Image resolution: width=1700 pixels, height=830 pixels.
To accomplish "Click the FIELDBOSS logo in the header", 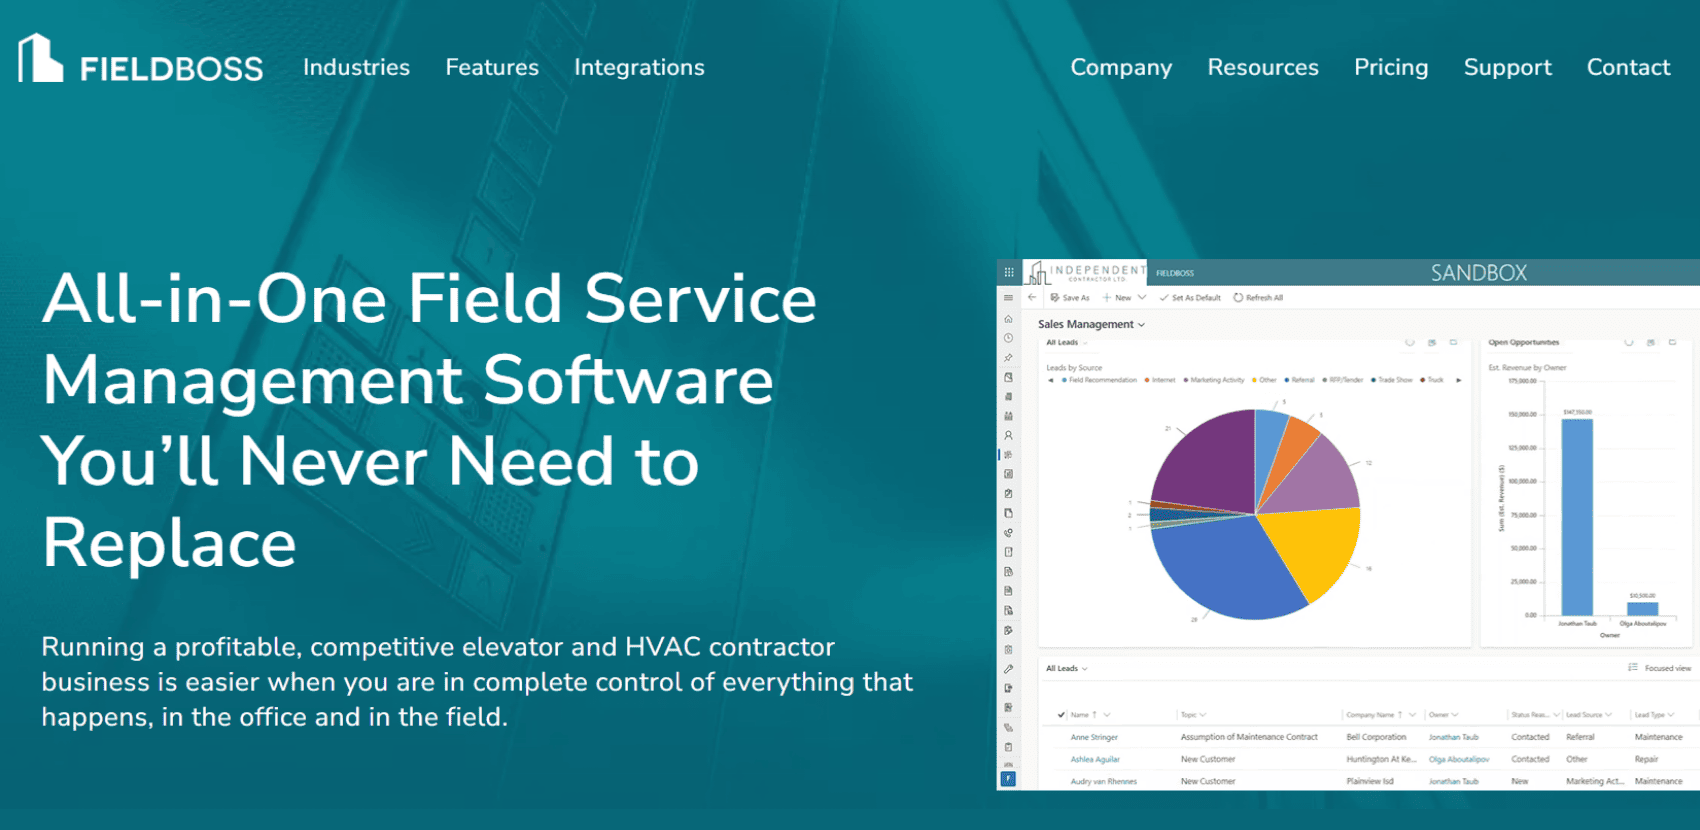I will click(141, 60).
